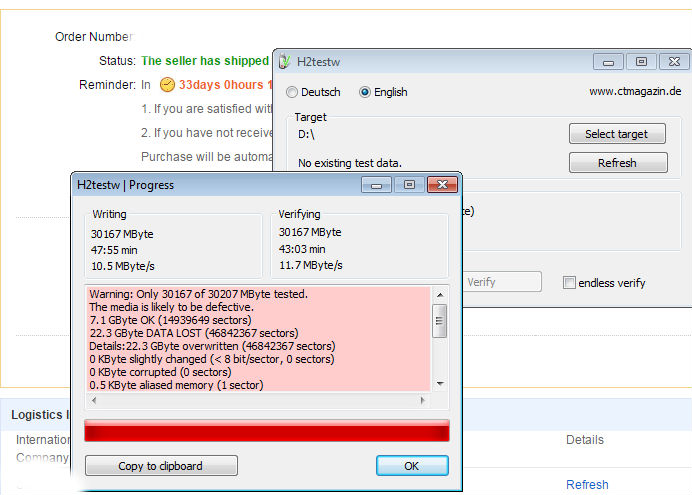Maximize the H2testw Progress dialog
Image resolution: width=692 pixels, height=495 pixels.
pos(409,184)
